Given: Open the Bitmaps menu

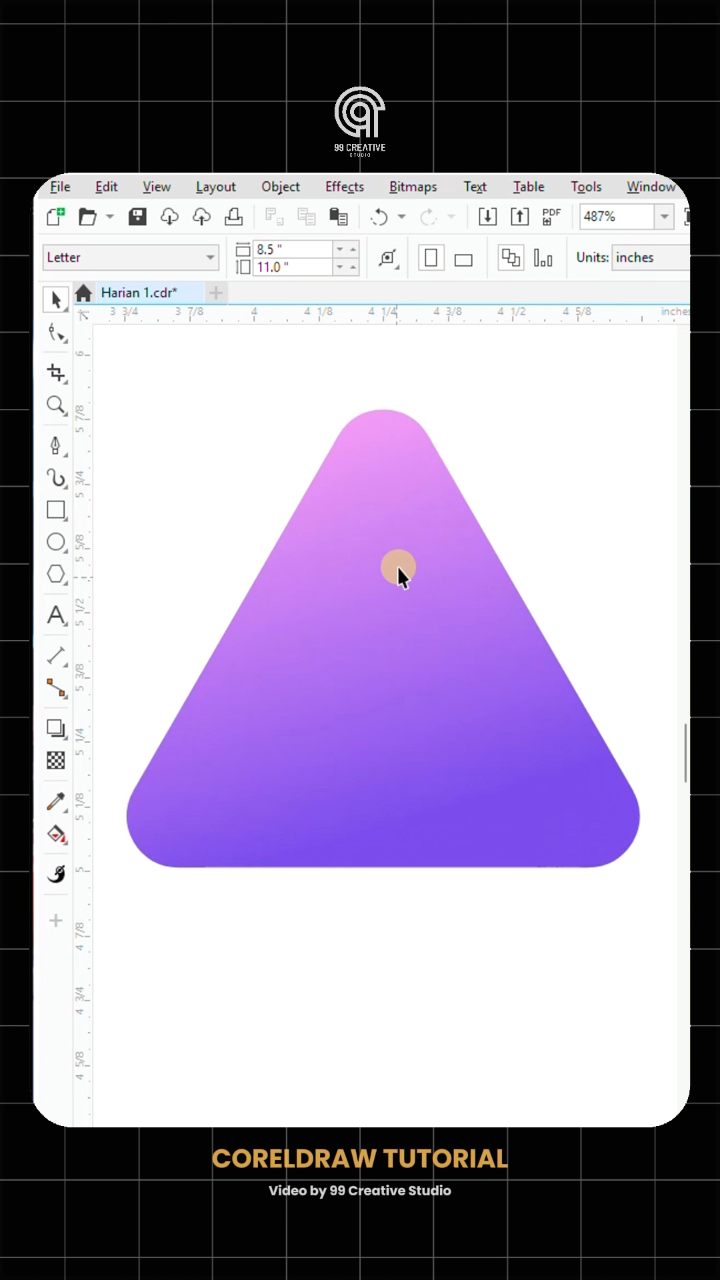Looking at the screenshot, I should coord(413,186).
